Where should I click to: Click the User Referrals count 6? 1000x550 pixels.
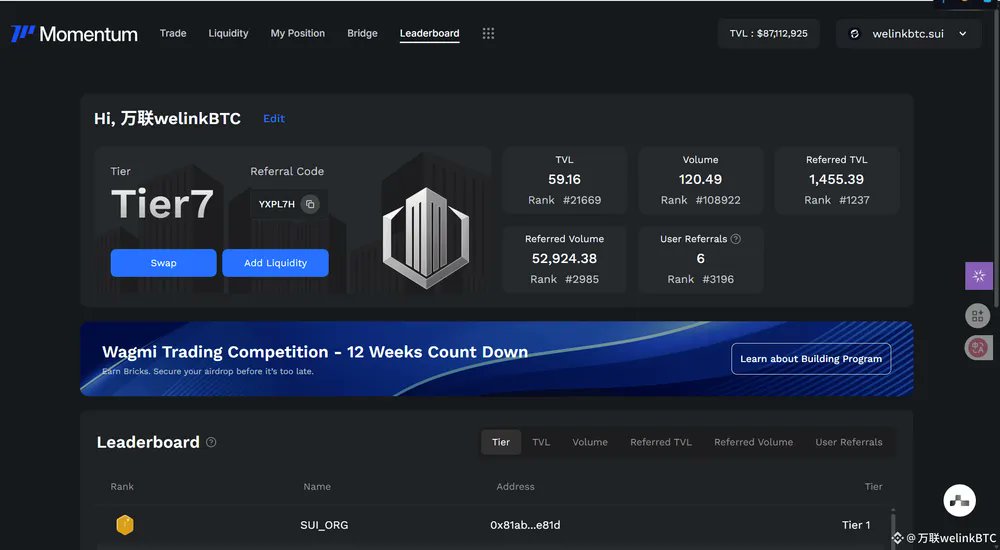click(700, 258)
